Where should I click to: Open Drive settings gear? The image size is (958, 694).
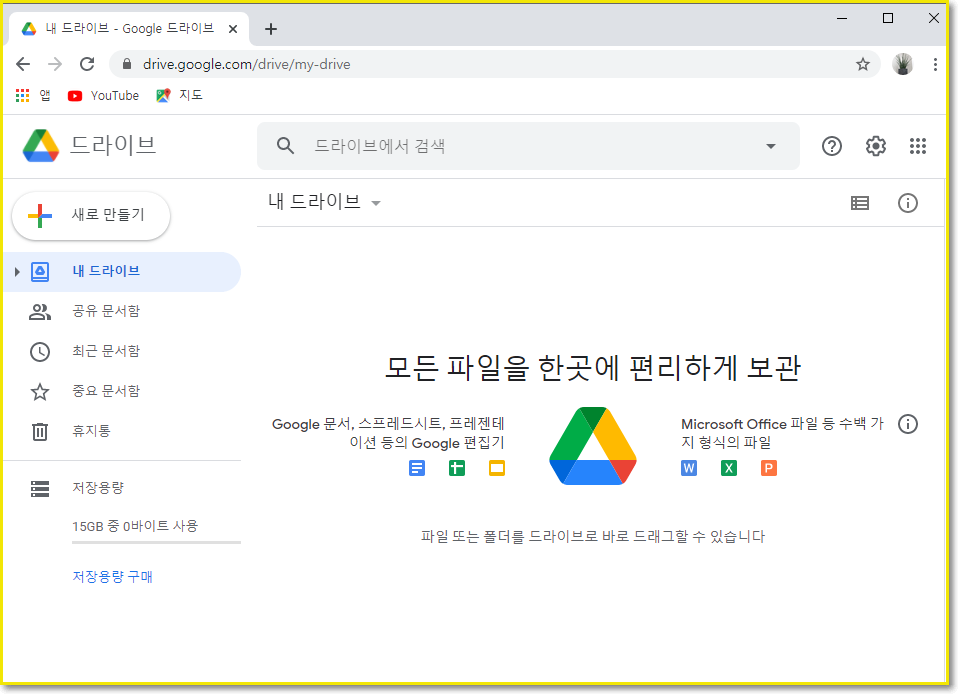[876, 146]
